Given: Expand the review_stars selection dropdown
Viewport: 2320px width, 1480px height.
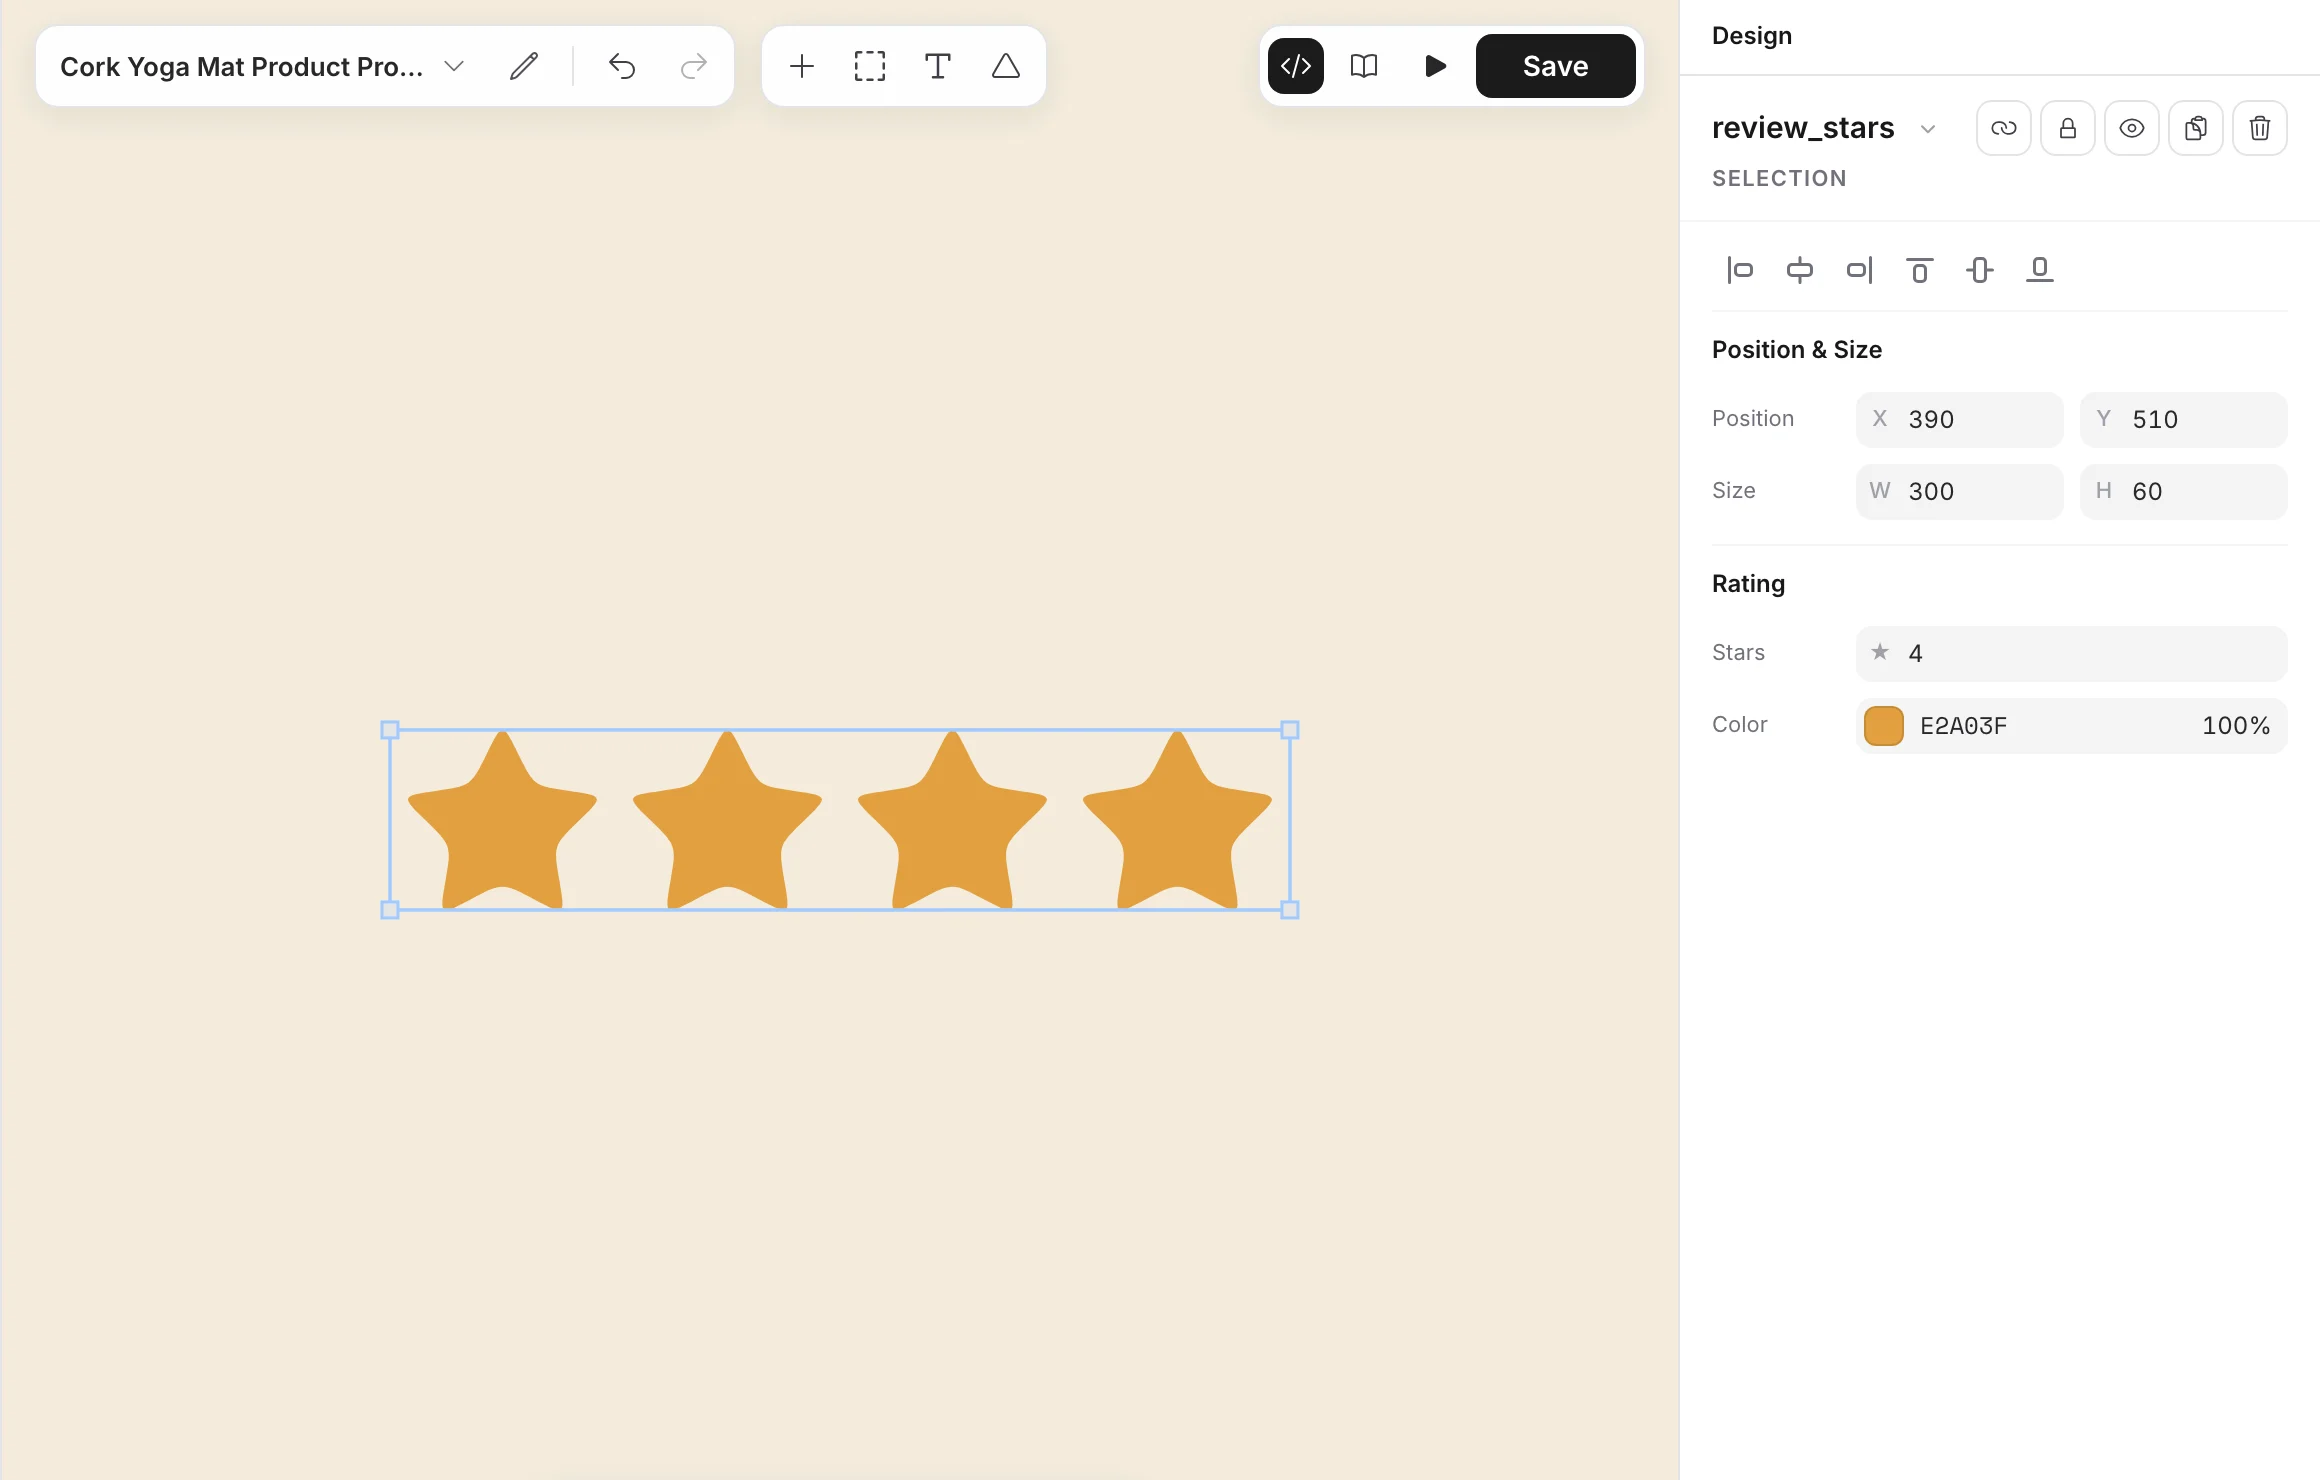Looking at the screenshot, I should (1928, 129).
